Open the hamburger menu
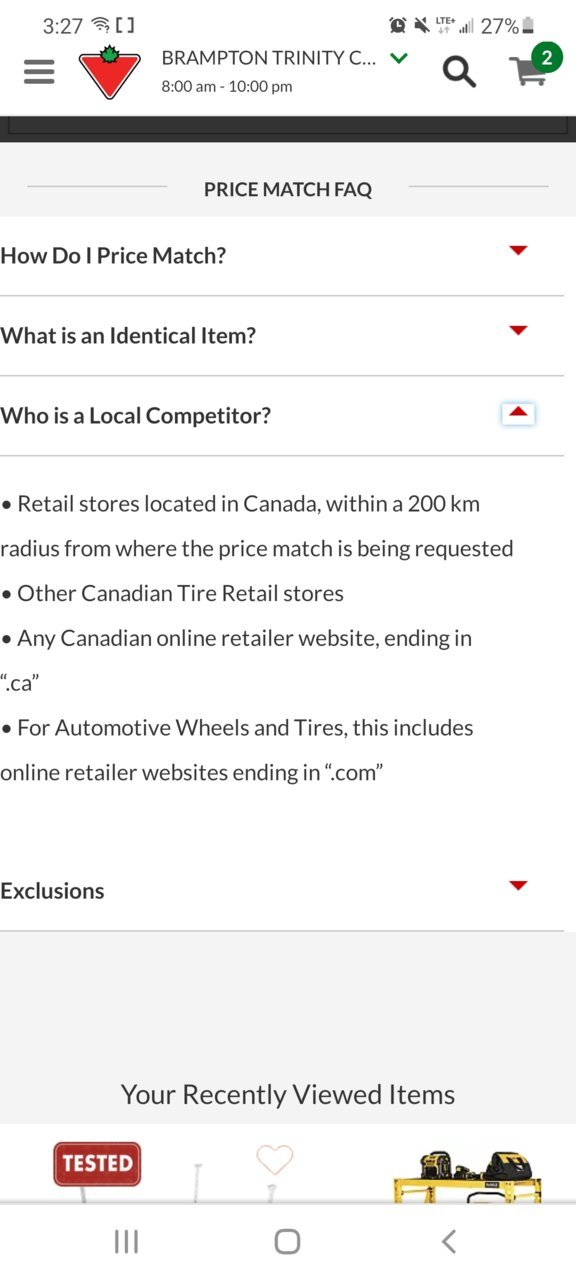The image size is (576, 1280). tap(39, 71)
